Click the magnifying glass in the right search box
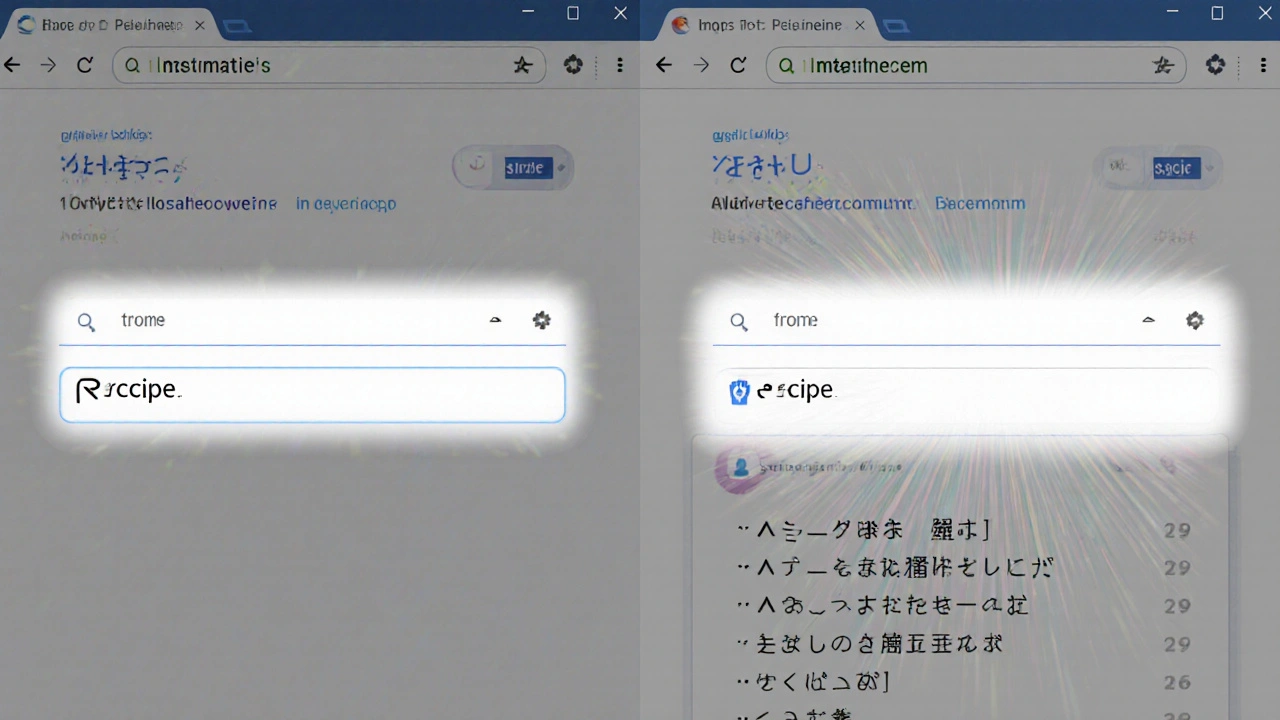The height and width of the screenshot is (720, 1280). (x=739, y=320)
